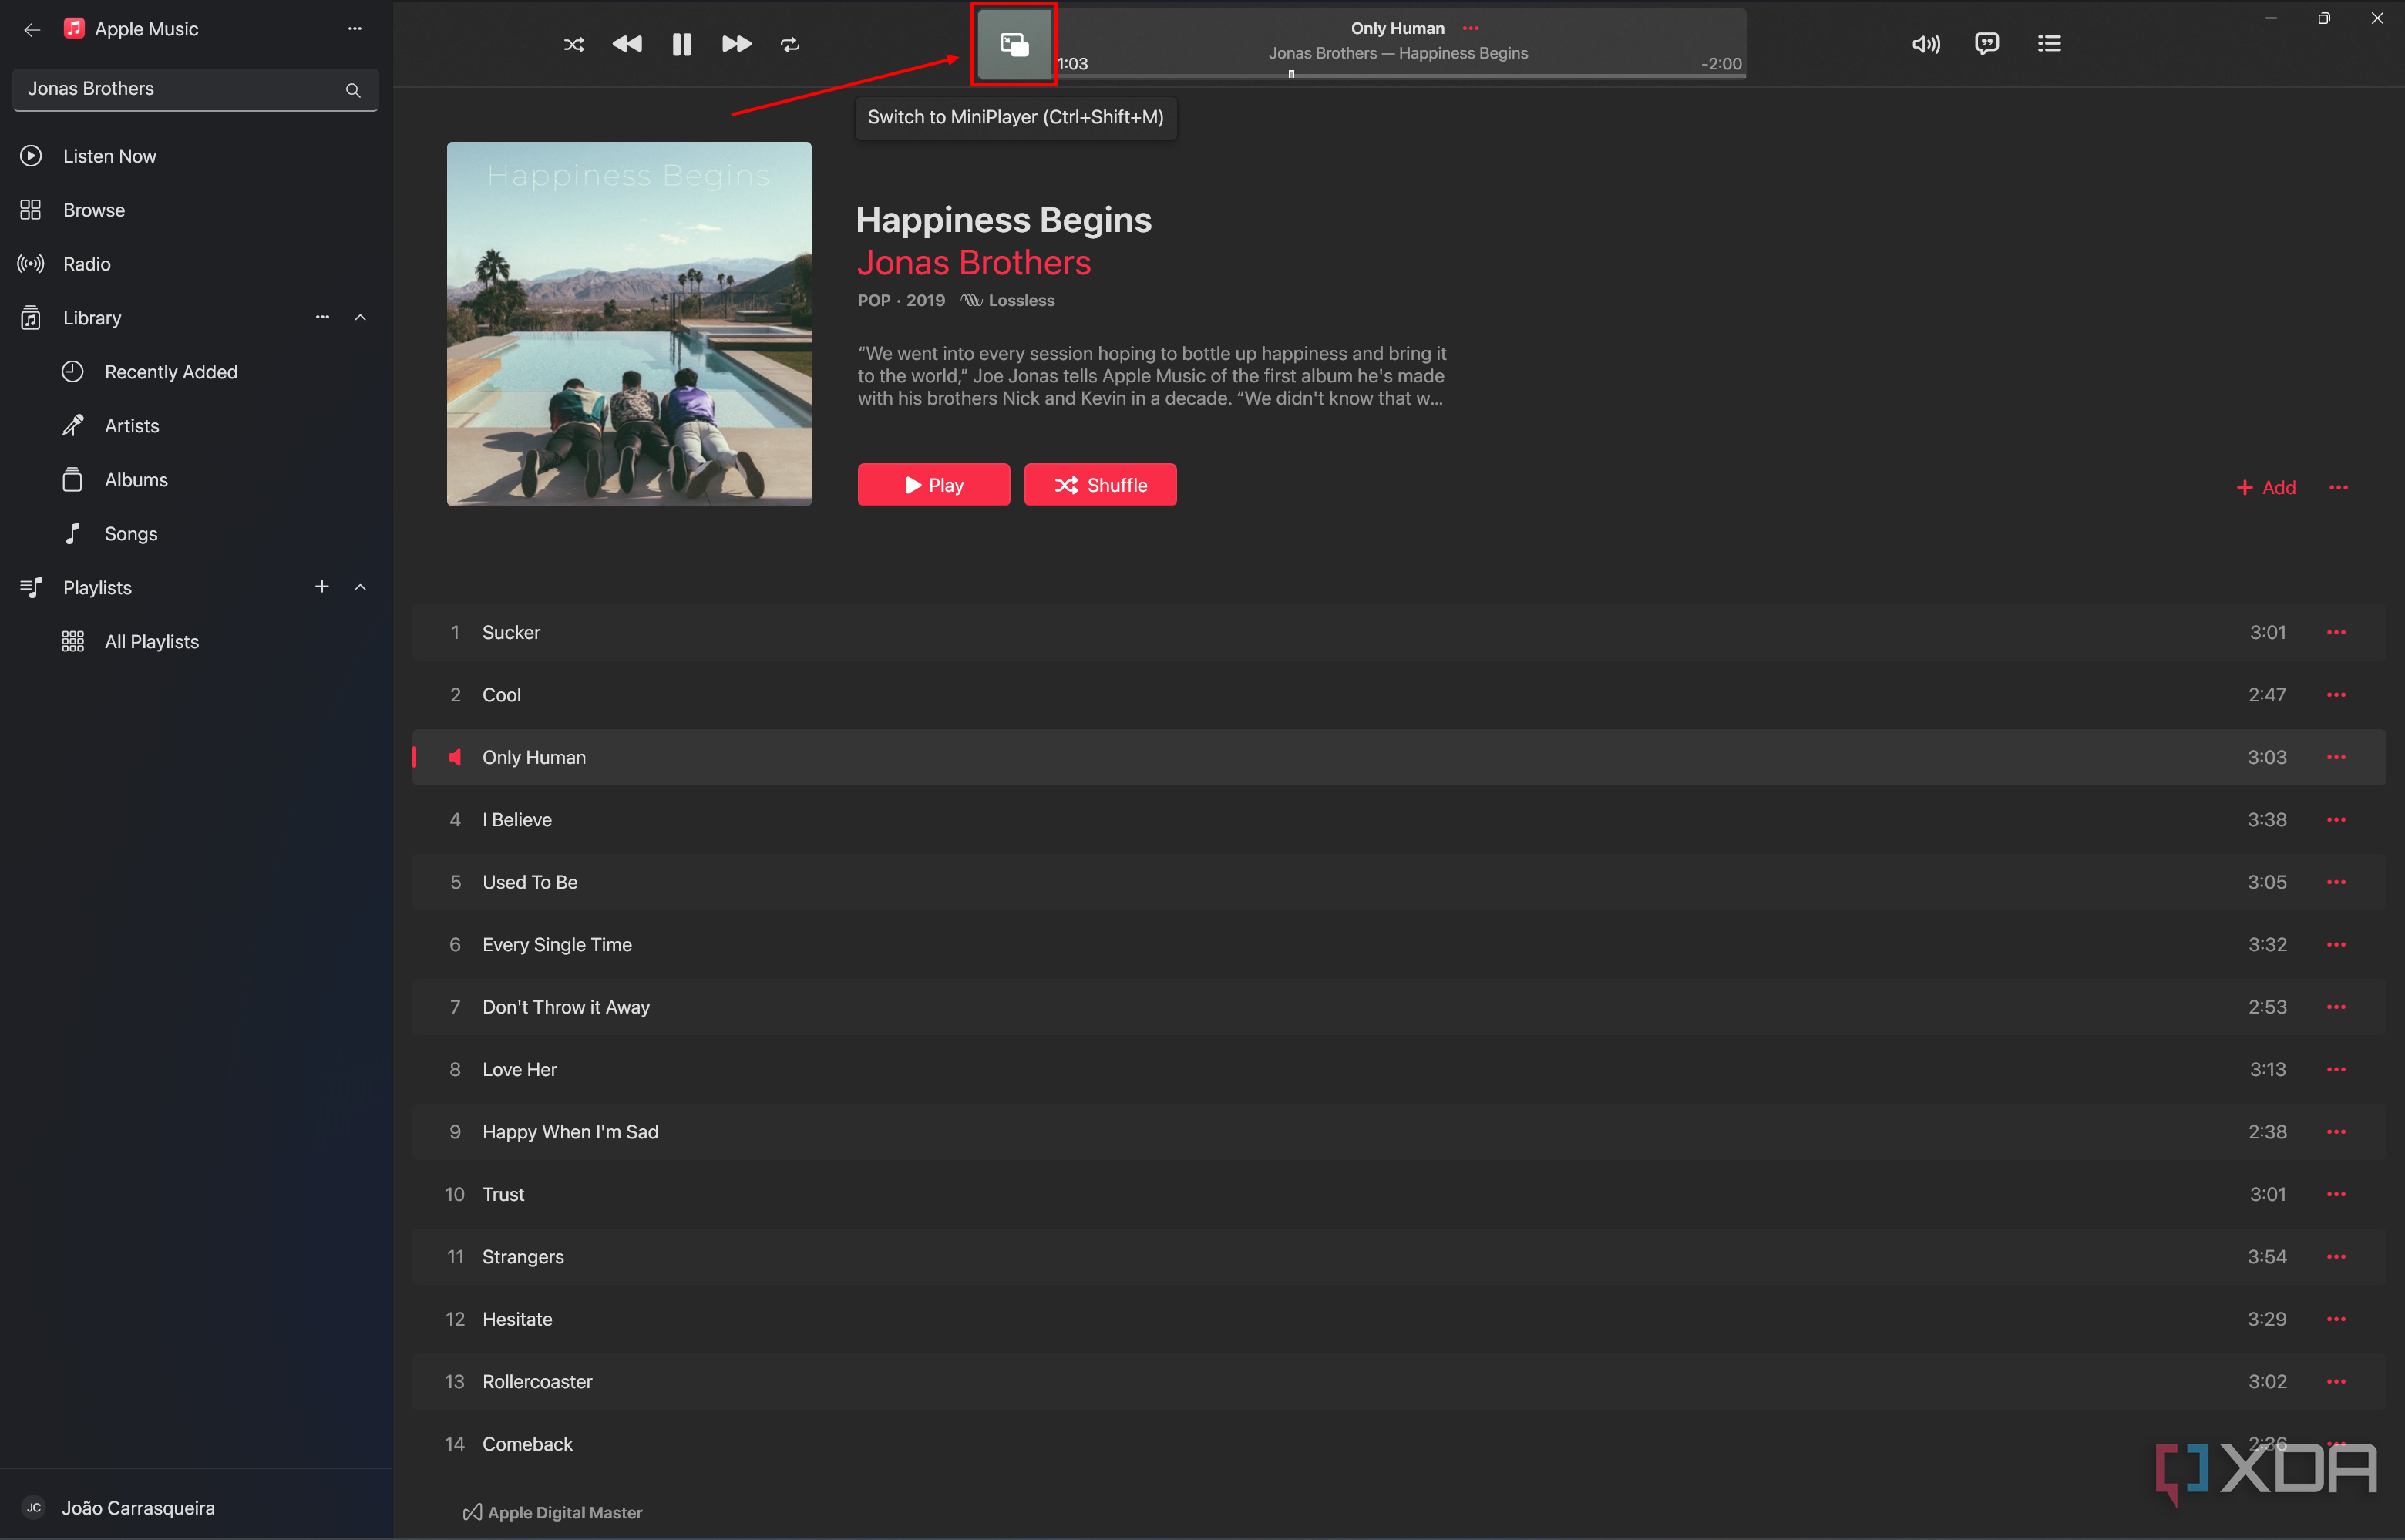The width and height of the screenshot is (2405, 1540).
Task: Open the lyrics panel
Action: pyautogui.click(x=1986, y=44)
